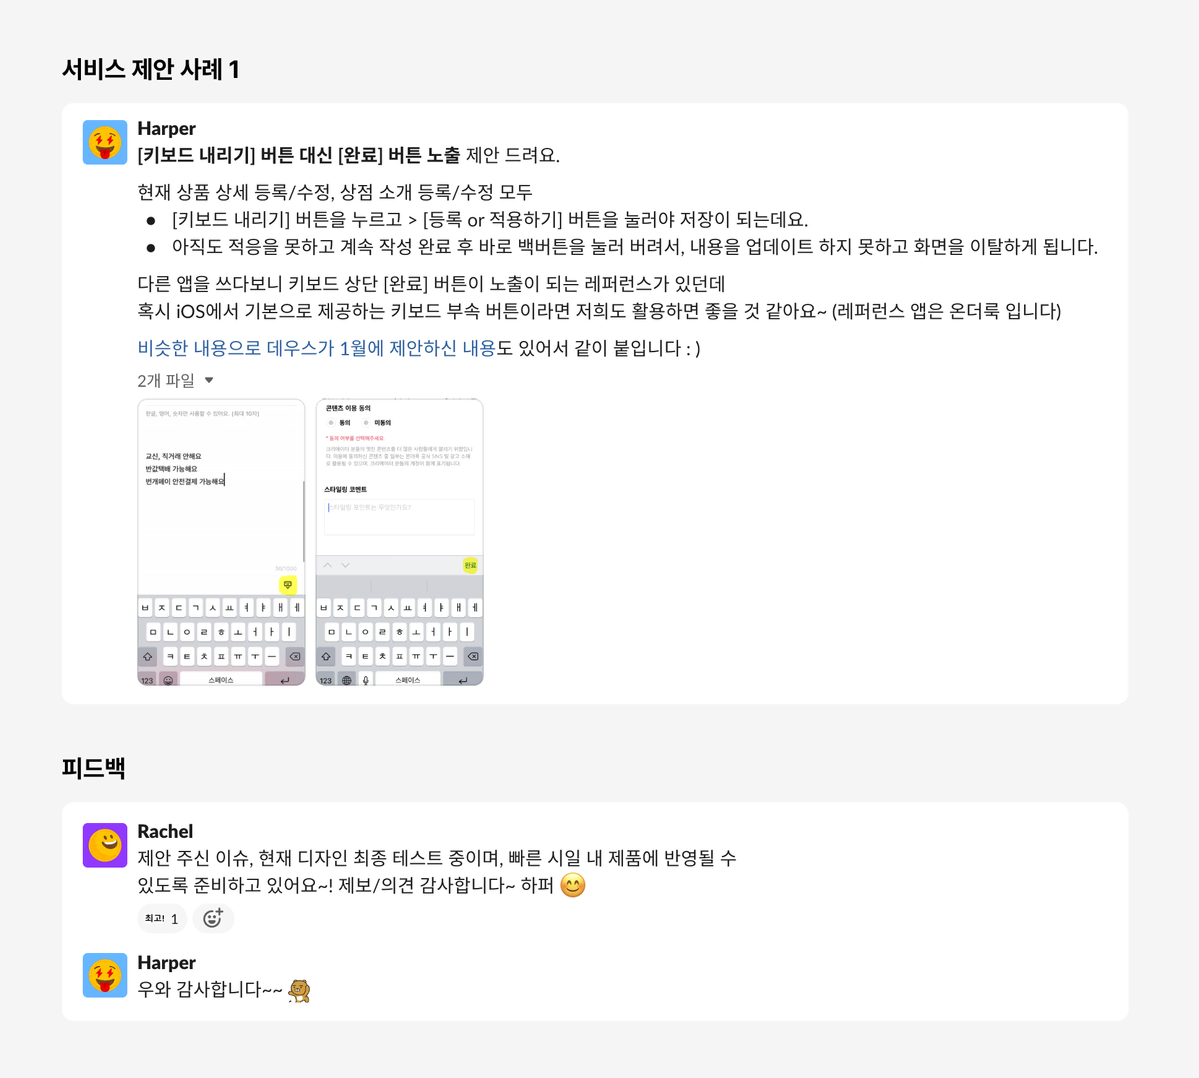The width and height of the screenshot is (1199, 1078).
Task: Collapse the 2개 파일 attachments arrow
Action: coord(209,380)
